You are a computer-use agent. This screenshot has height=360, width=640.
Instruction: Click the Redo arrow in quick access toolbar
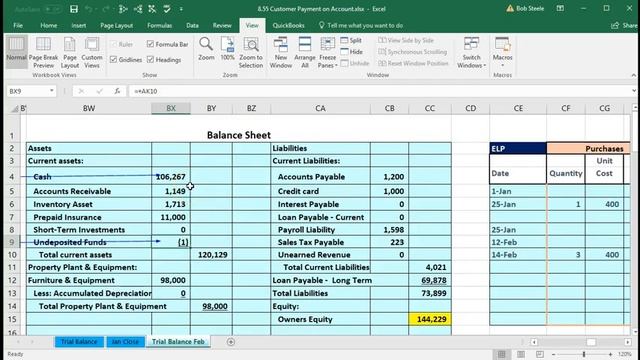click(106, 9)
